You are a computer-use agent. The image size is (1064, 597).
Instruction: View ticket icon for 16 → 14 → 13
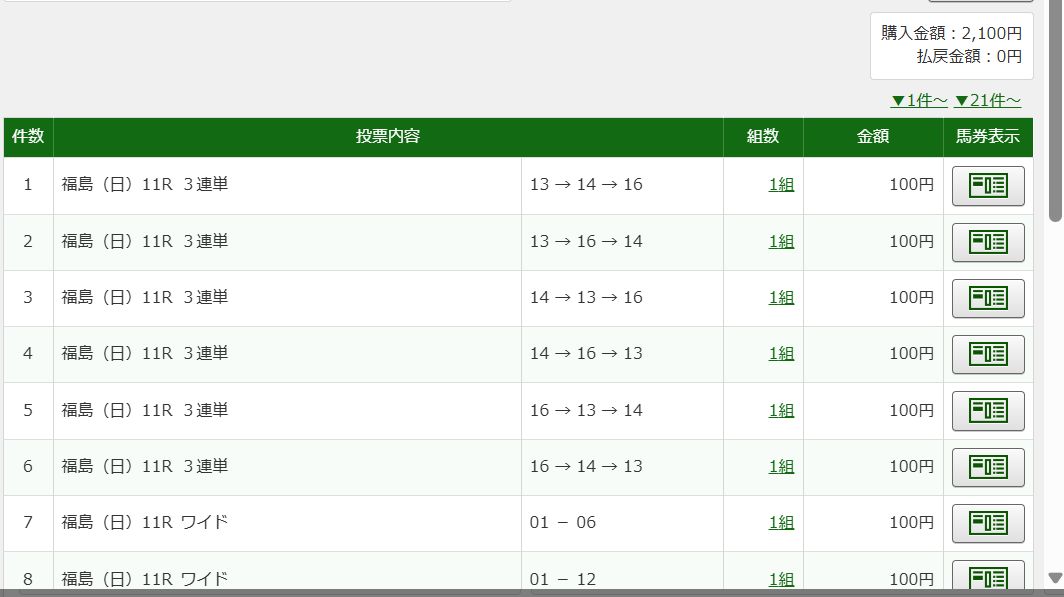(x=988, y=467)
